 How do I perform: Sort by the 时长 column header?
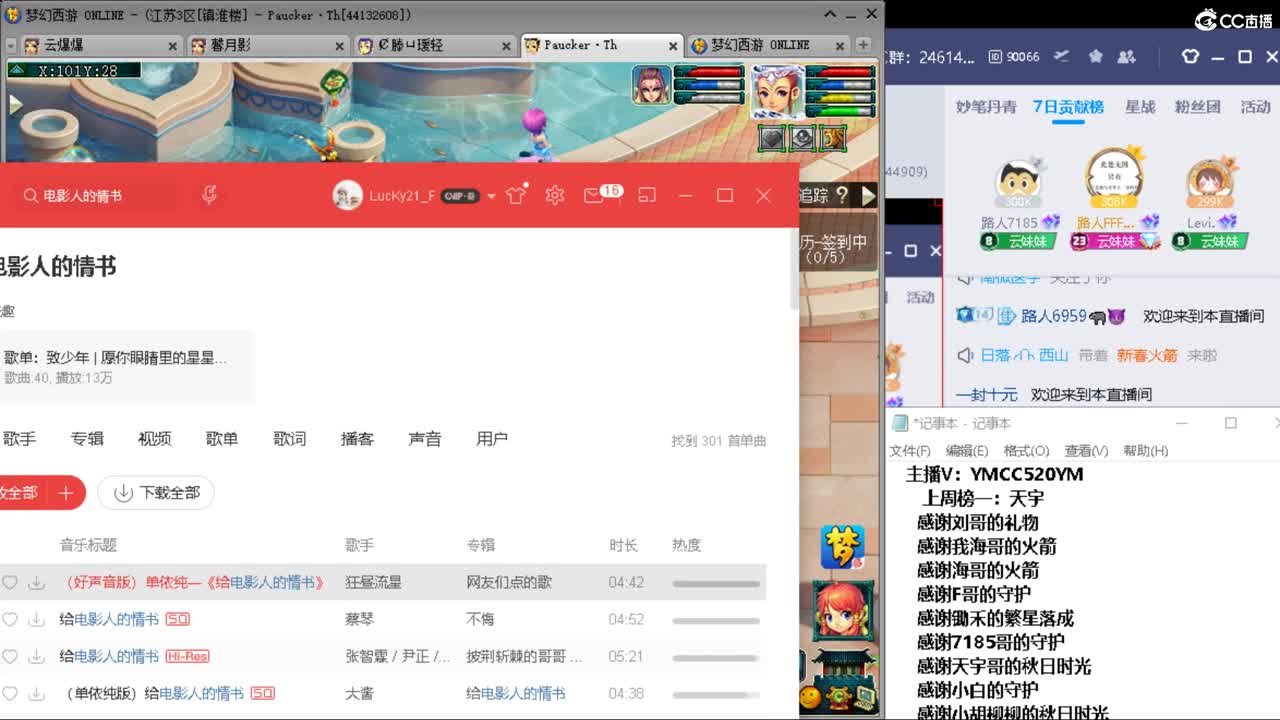tap(623, 545)
